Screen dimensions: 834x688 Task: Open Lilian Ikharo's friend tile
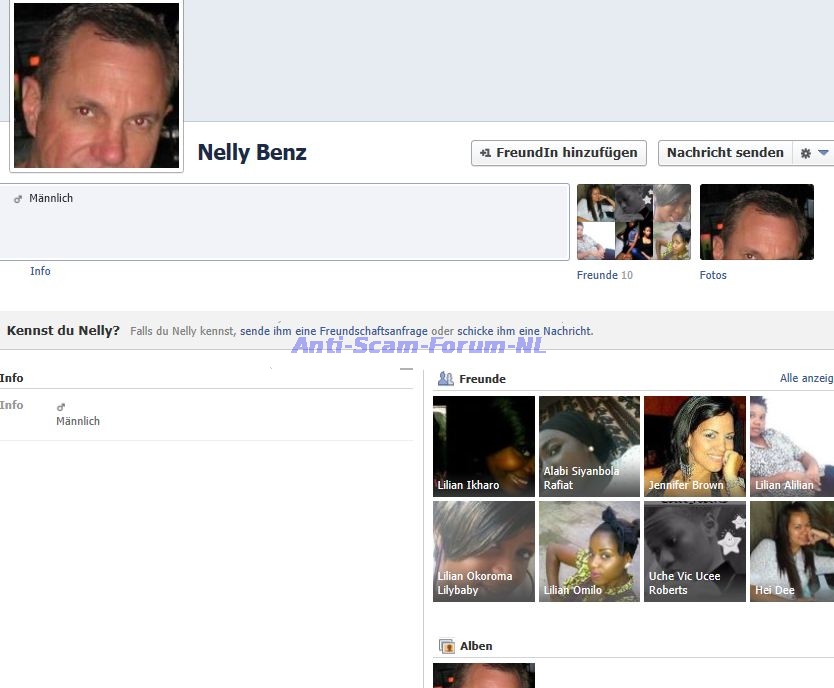(x=484, y=446)
